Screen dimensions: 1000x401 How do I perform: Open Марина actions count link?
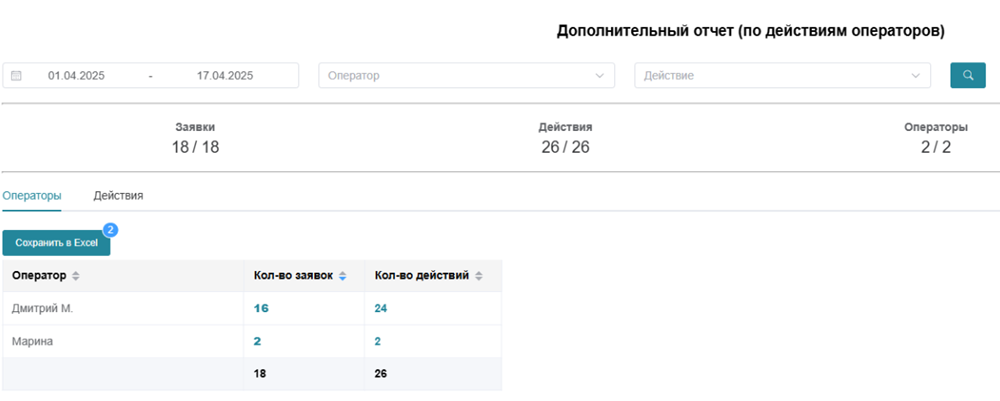[378, 342]
